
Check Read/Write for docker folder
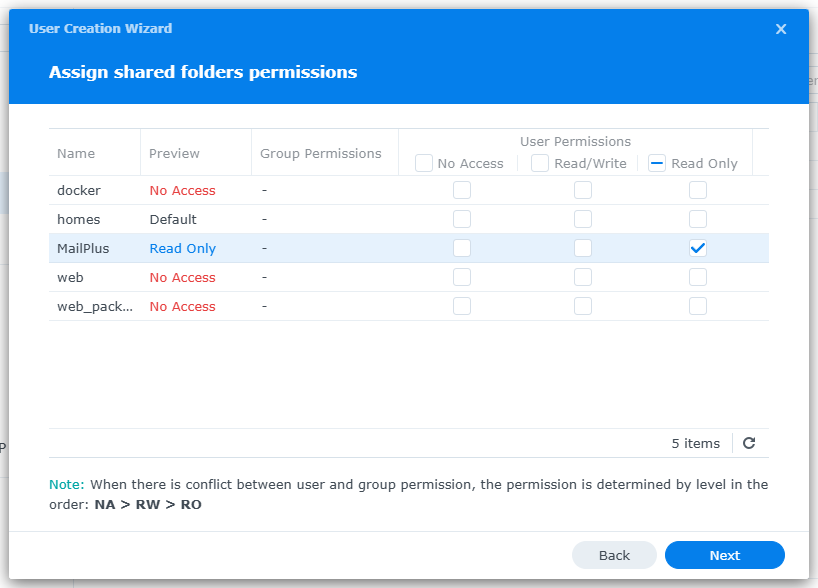click(583, 190)
